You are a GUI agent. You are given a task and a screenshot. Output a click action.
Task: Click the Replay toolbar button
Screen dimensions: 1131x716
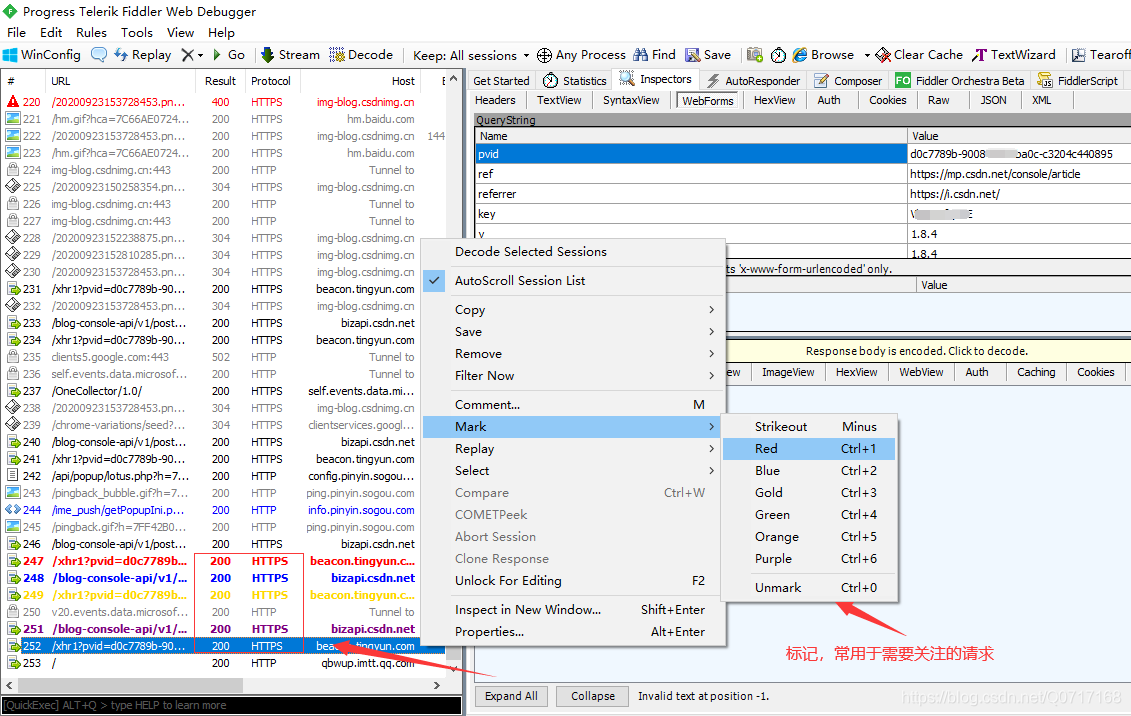143,55
